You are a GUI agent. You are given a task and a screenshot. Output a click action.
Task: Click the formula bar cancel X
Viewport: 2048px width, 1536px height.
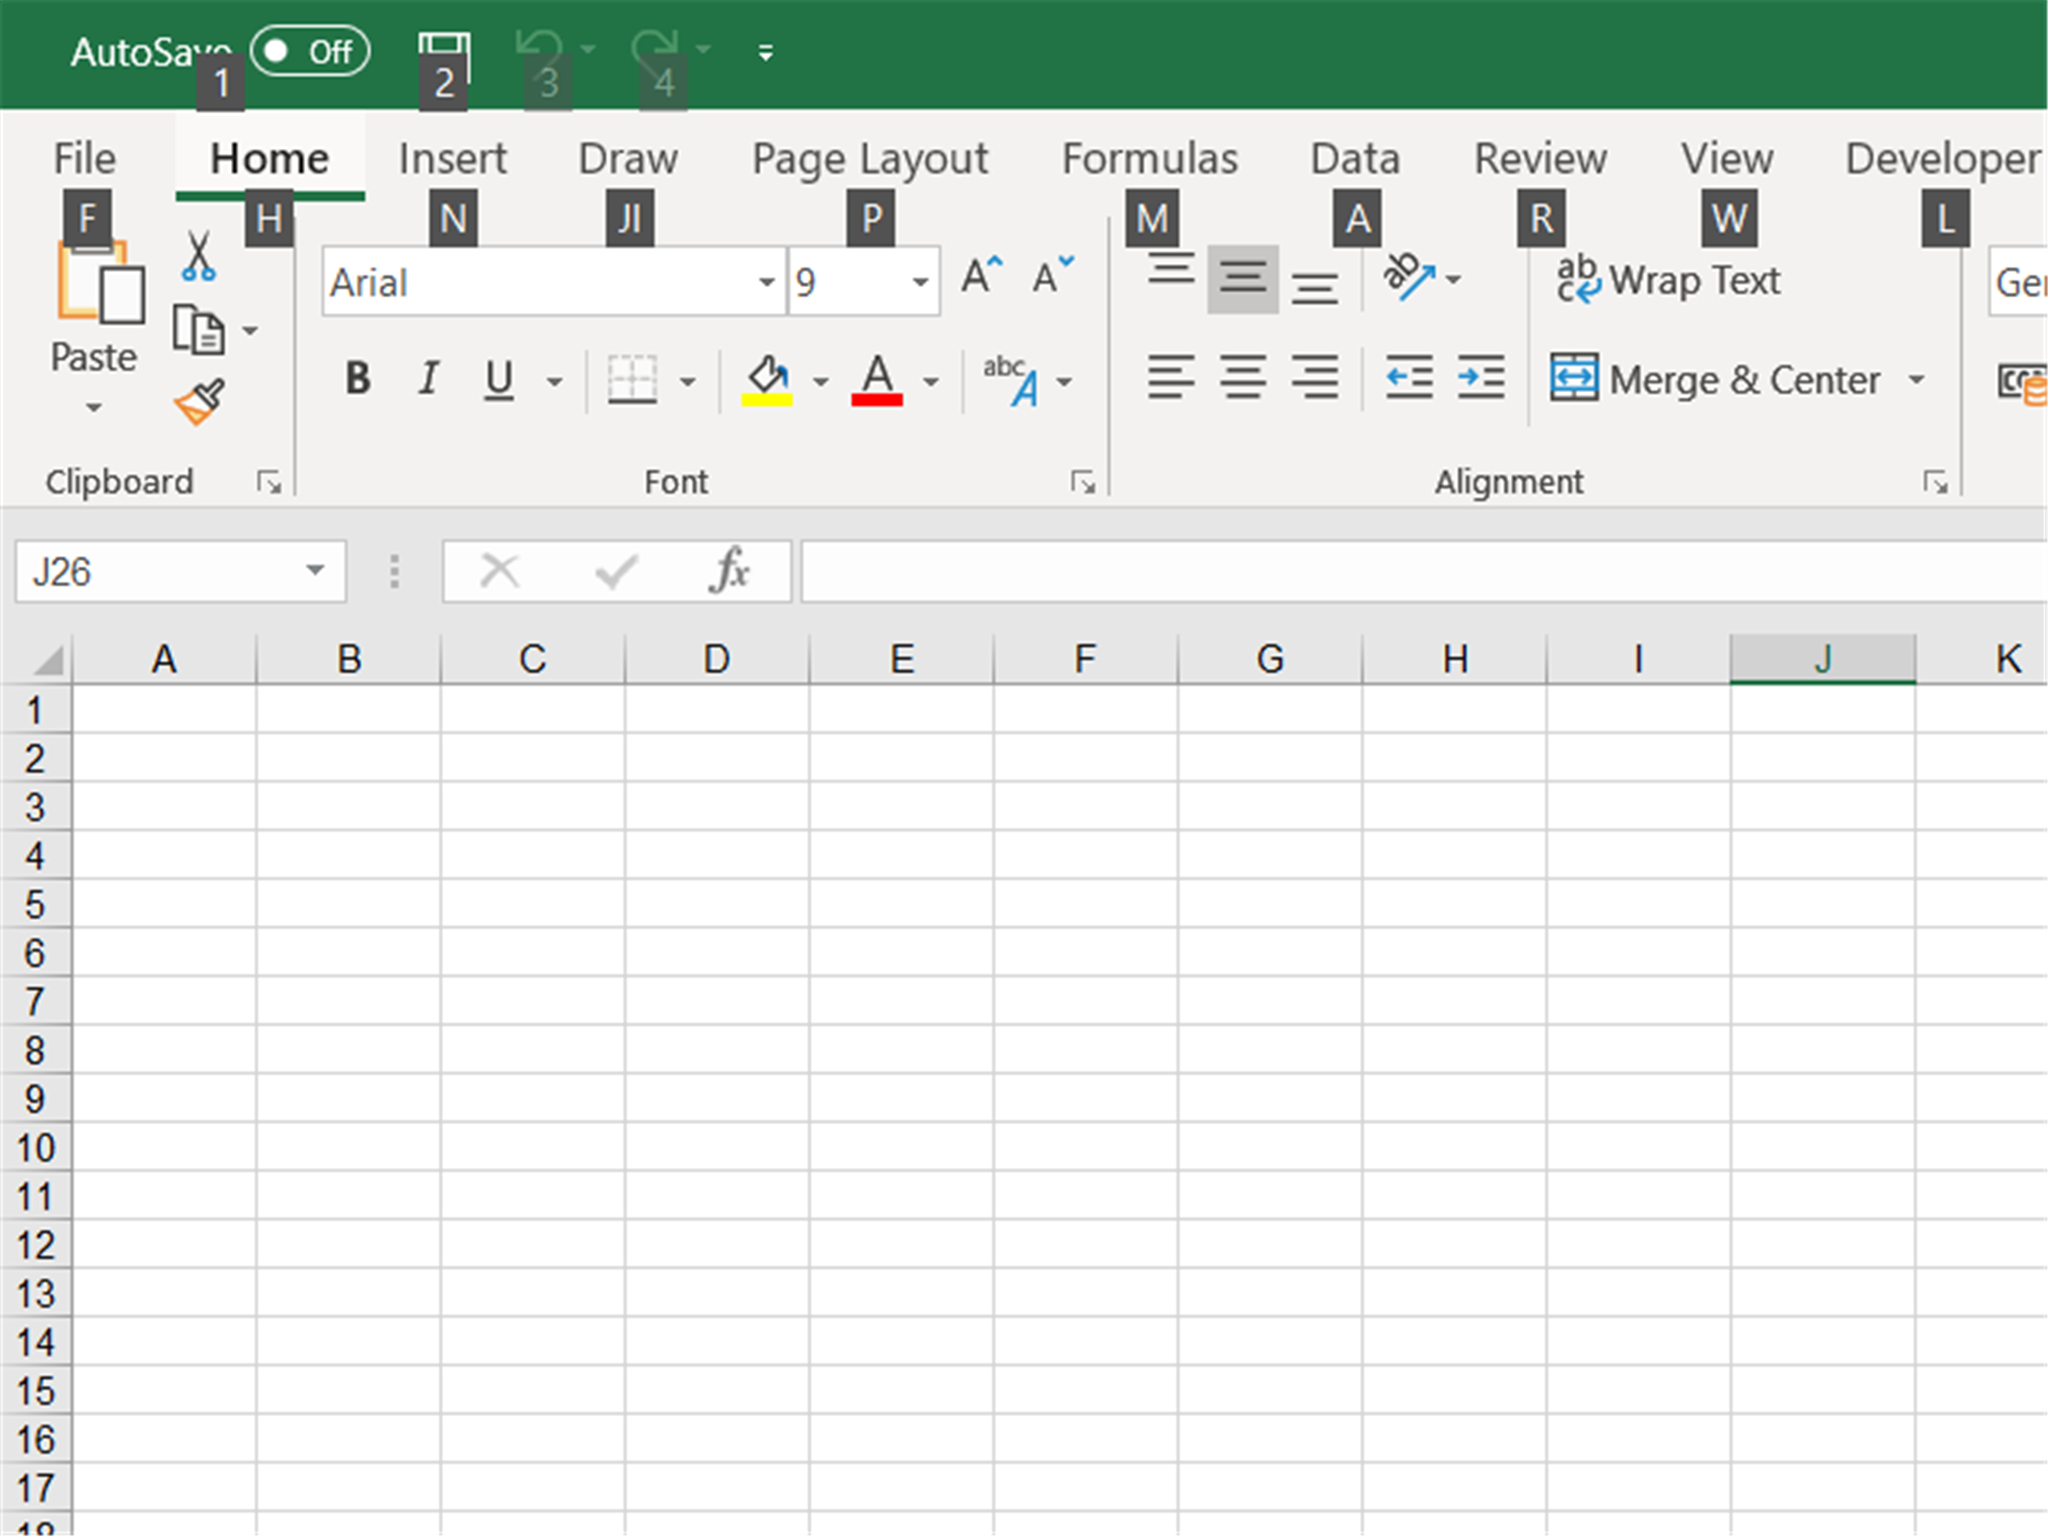pyautogui.click(x=499, y=571)
